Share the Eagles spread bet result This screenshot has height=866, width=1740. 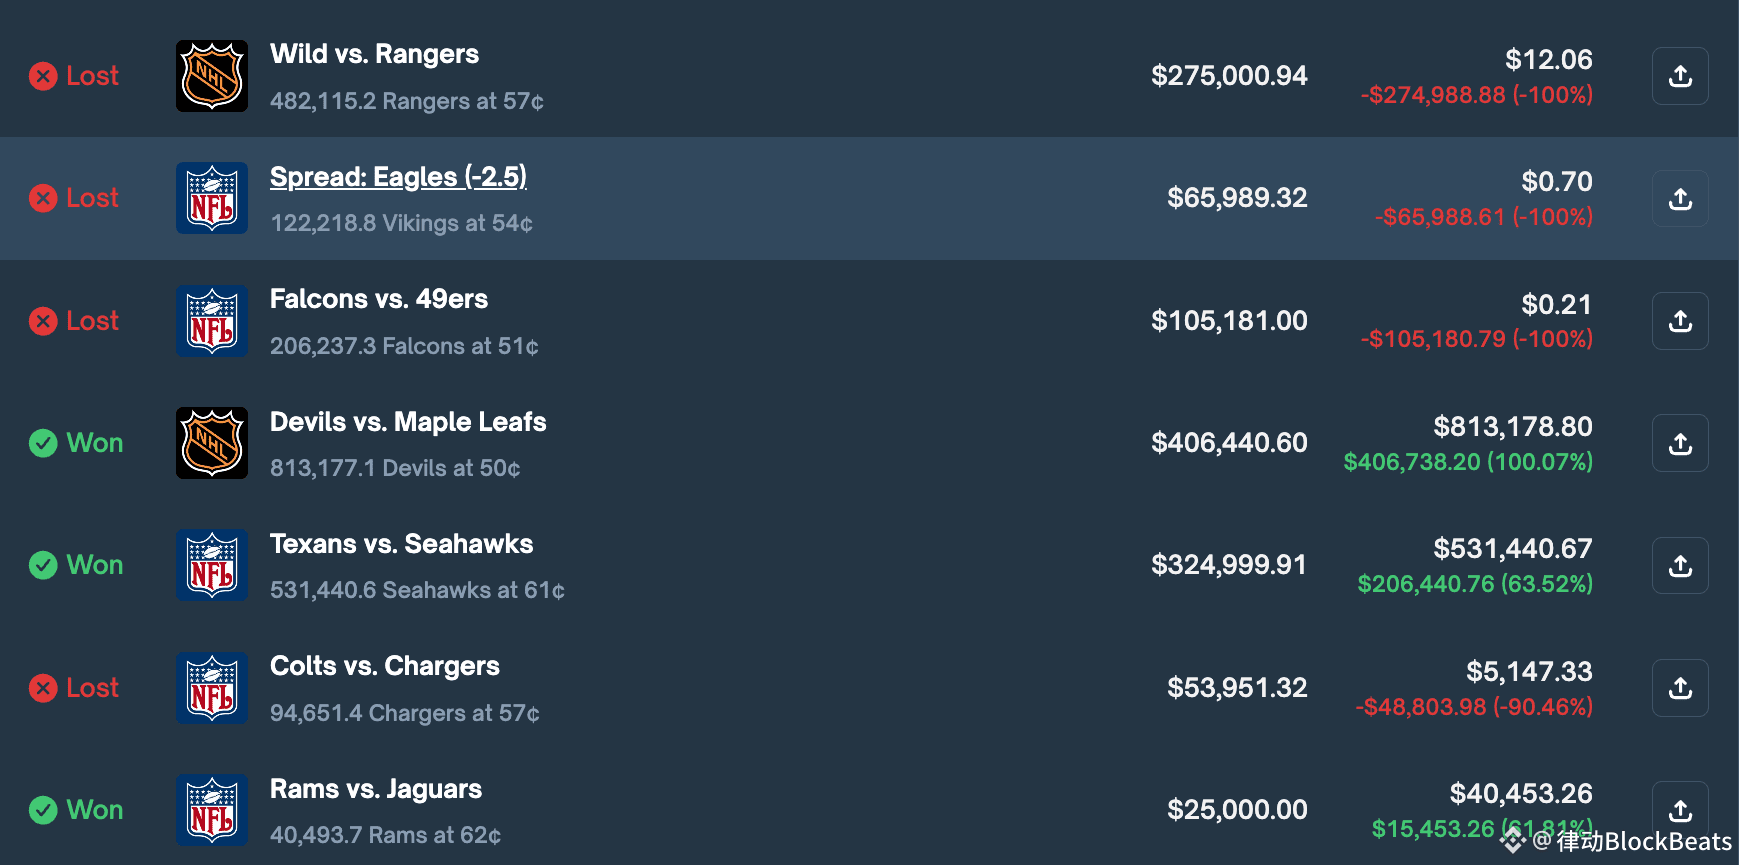[x=1680, y=198]
